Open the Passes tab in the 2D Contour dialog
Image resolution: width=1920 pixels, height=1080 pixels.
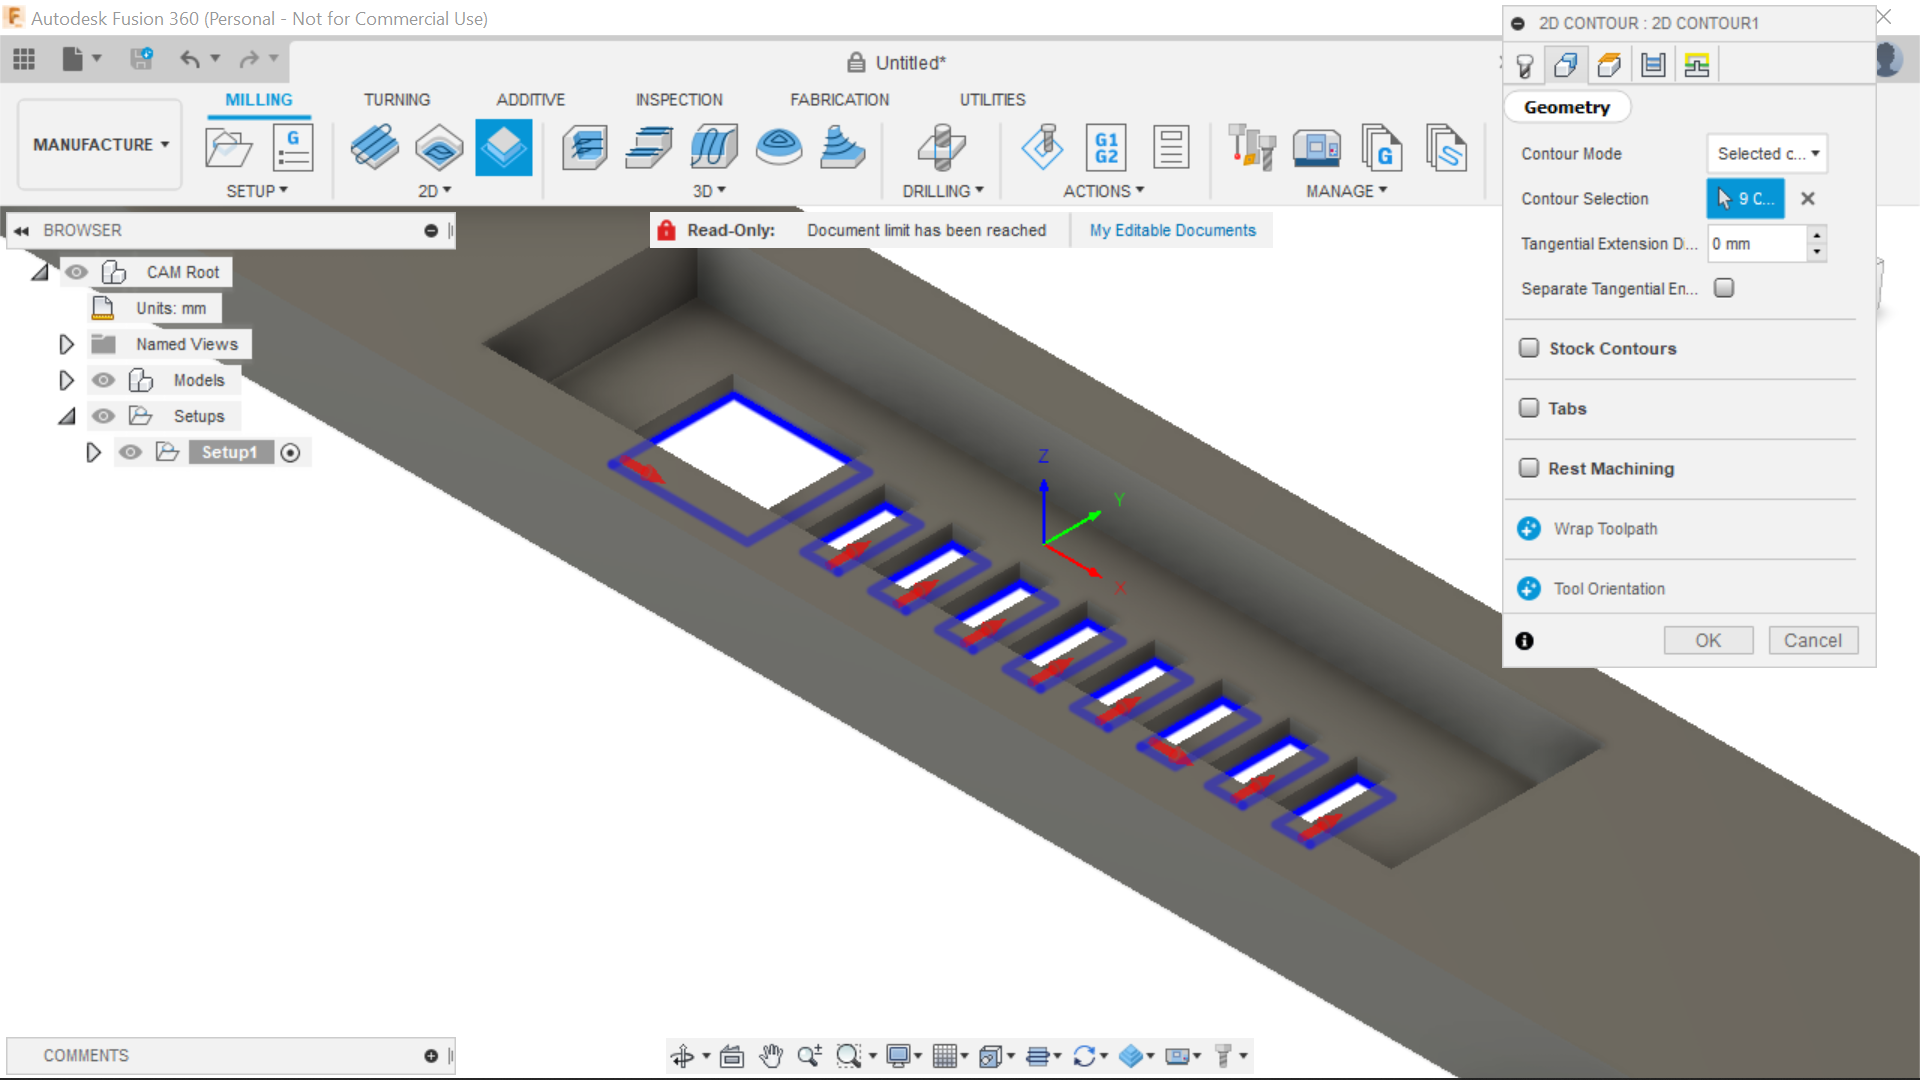coord(1653,64)
